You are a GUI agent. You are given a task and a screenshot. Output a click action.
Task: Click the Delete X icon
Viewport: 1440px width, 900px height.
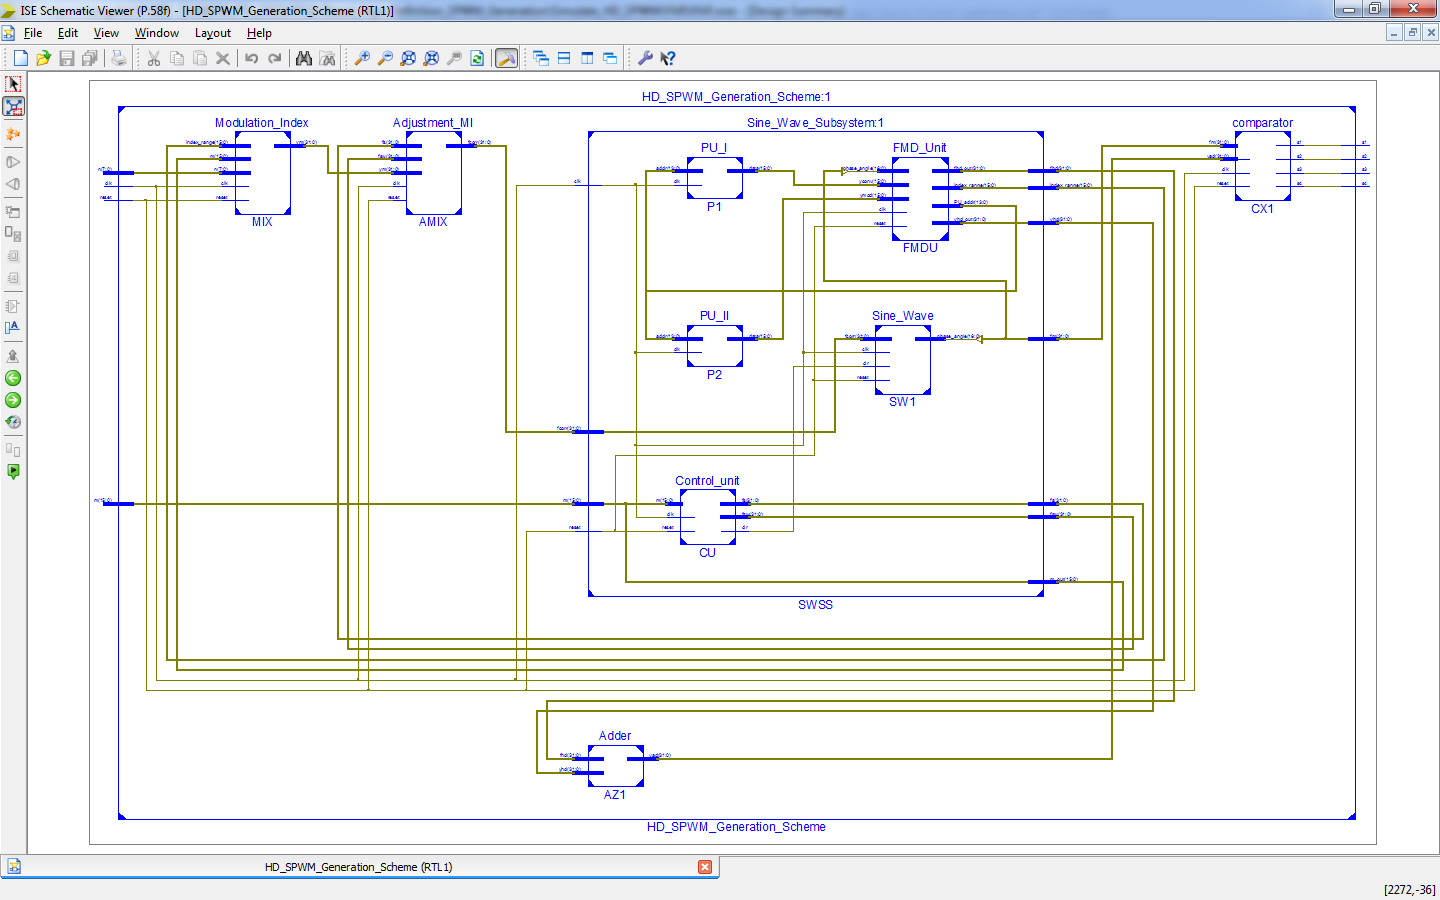click(223, 58)
